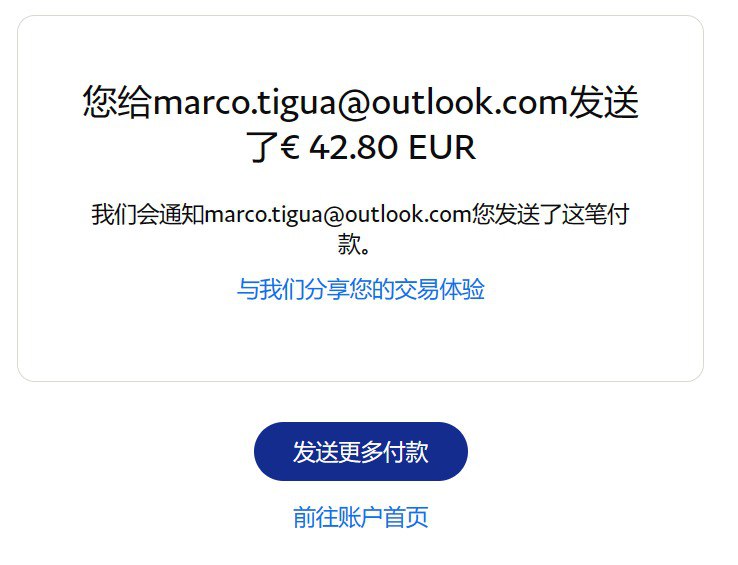
Task: Click 我们会通知 in the notification sentence
Action: (x=148, y=215)
